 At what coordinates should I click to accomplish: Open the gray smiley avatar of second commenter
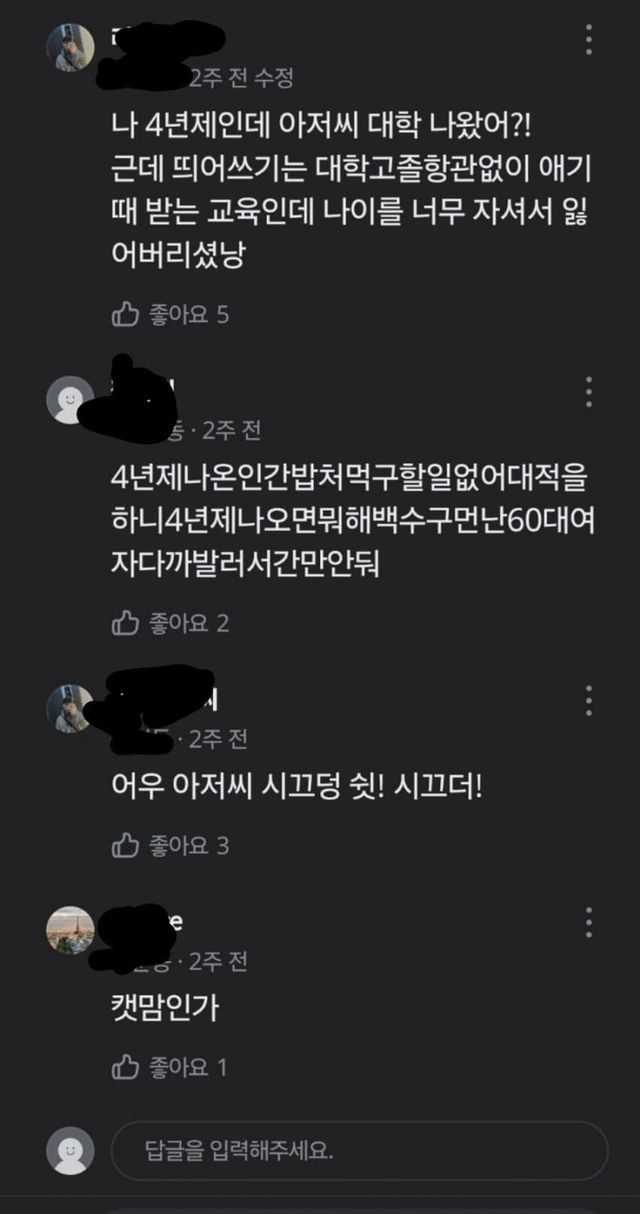click(70, 400)
